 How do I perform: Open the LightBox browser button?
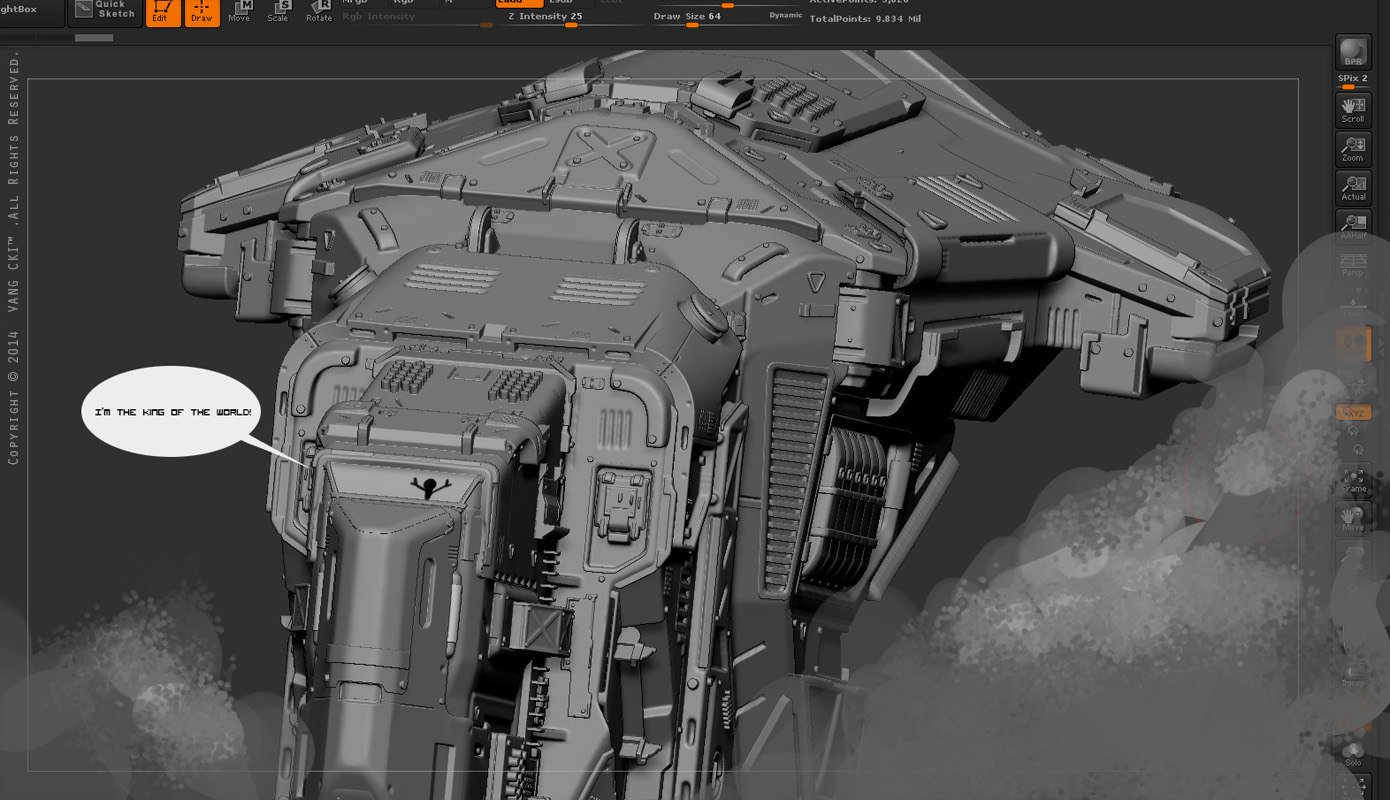point(31,11)
